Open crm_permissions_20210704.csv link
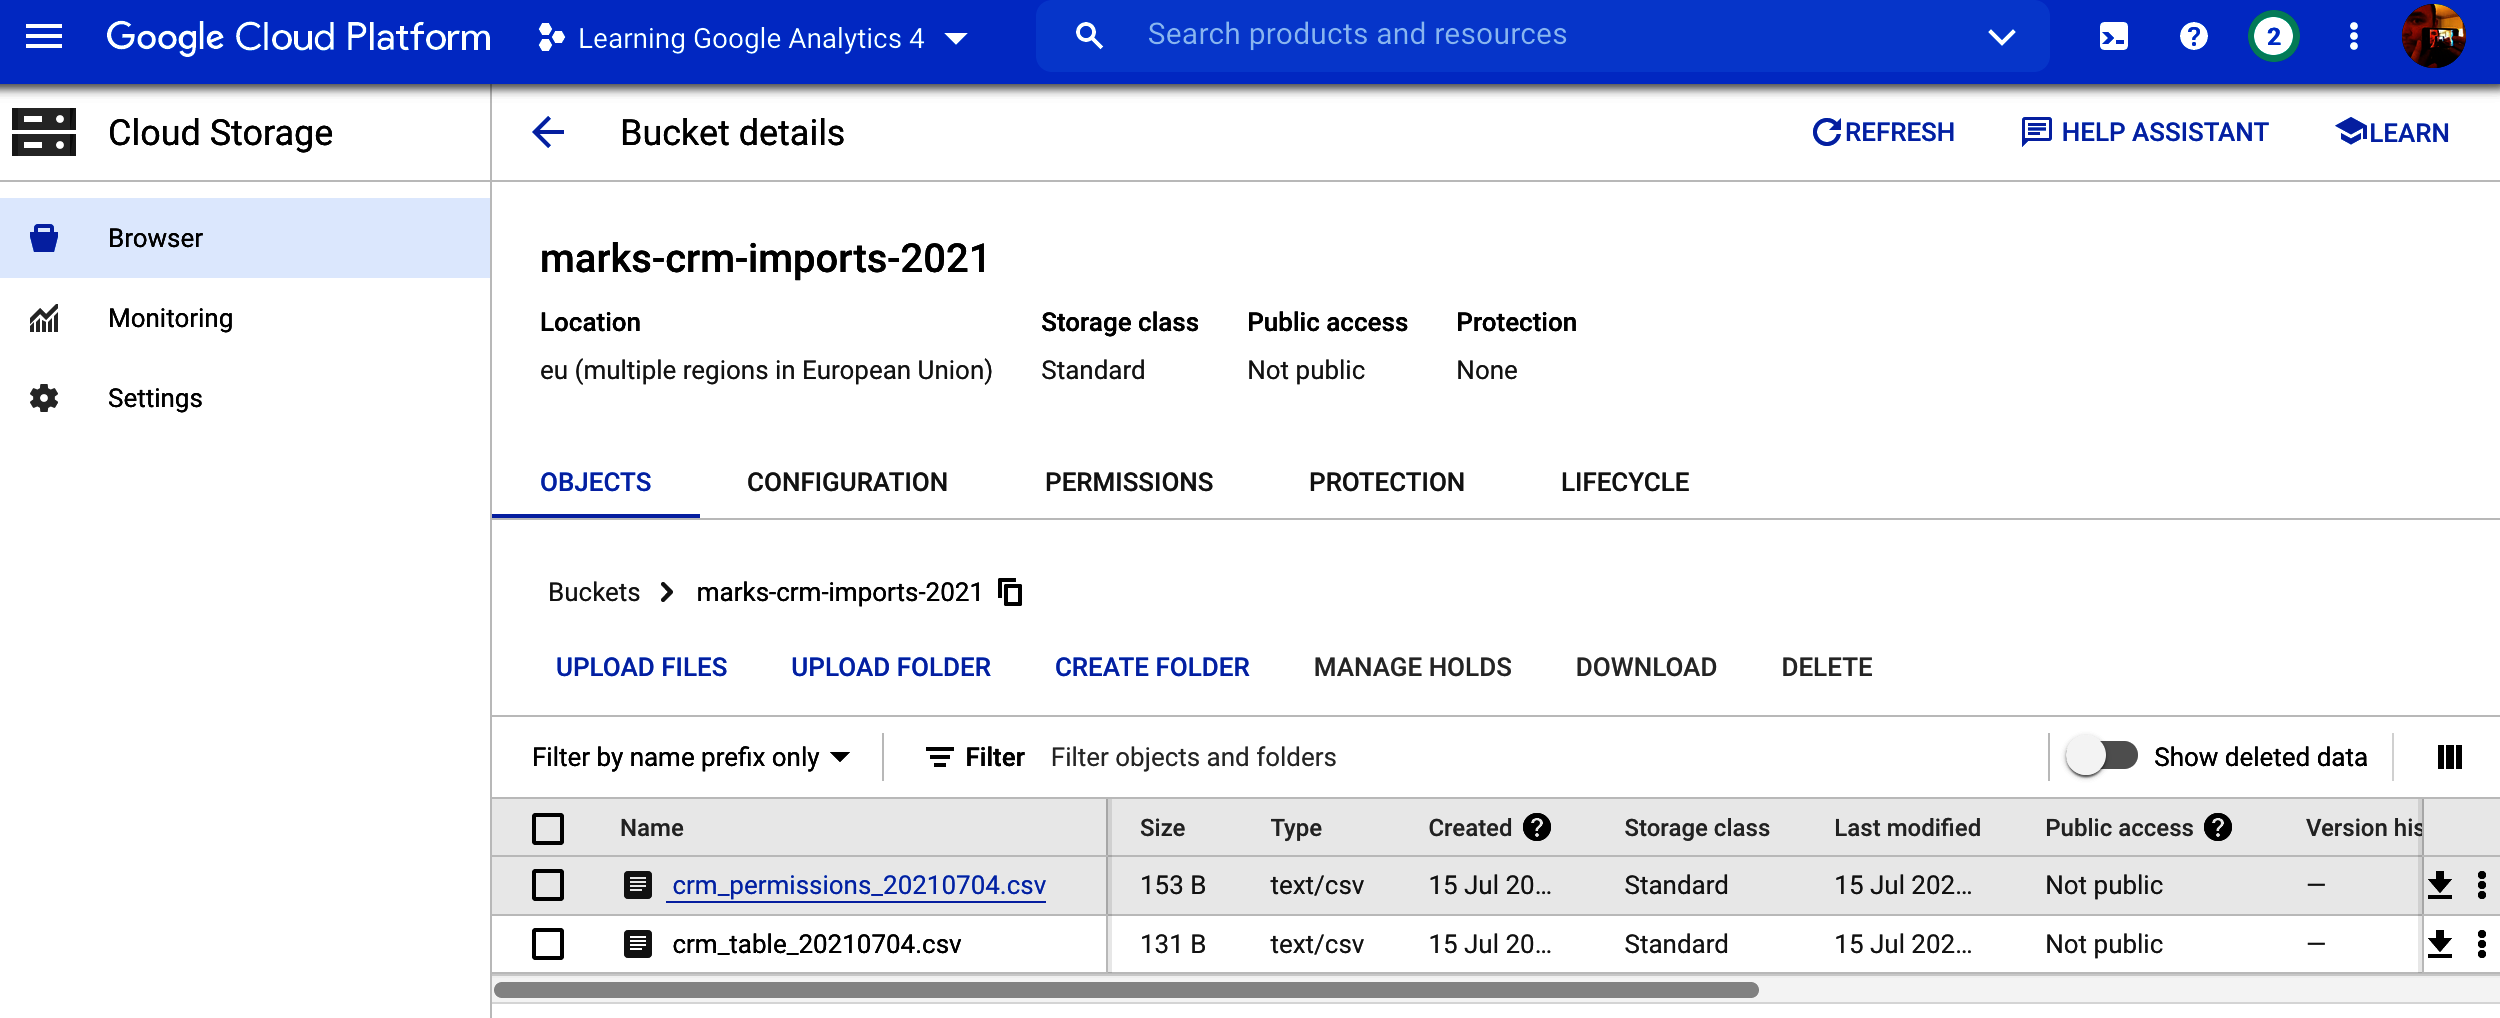Viewport: 2500px width, 1018px height. (x=859, y=885)
